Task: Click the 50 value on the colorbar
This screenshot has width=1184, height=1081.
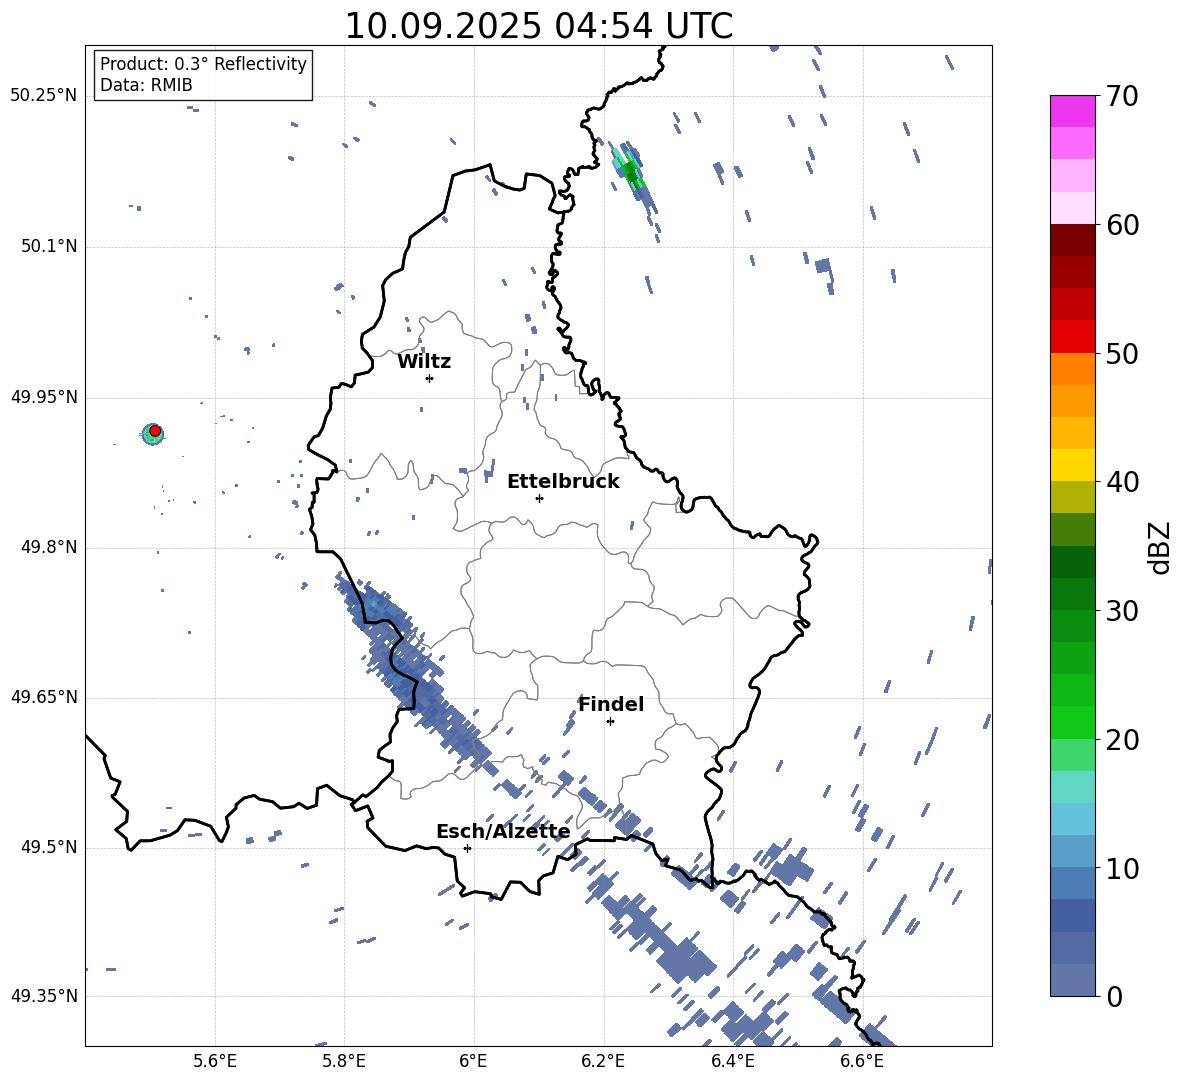Action: tap(1122, 354)
